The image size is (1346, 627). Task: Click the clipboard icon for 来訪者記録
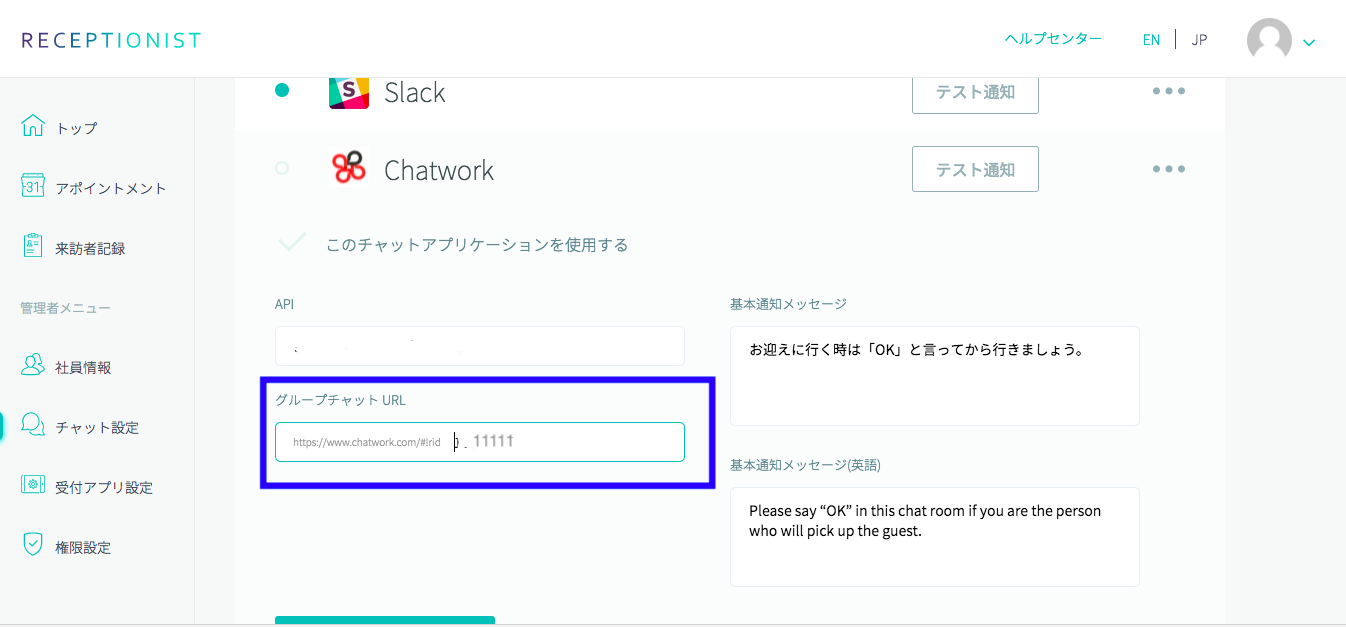pos(33,247)
